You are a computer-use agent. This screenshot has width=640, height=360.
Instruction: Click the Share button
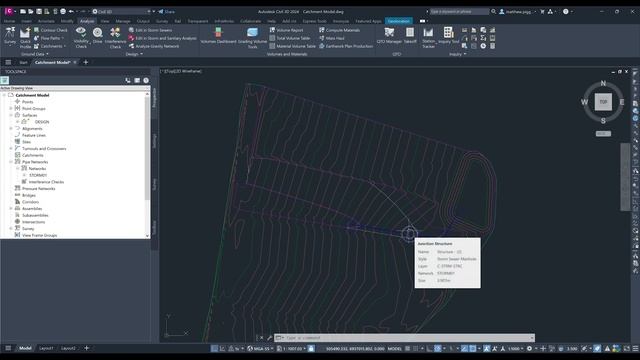(167, 11)
